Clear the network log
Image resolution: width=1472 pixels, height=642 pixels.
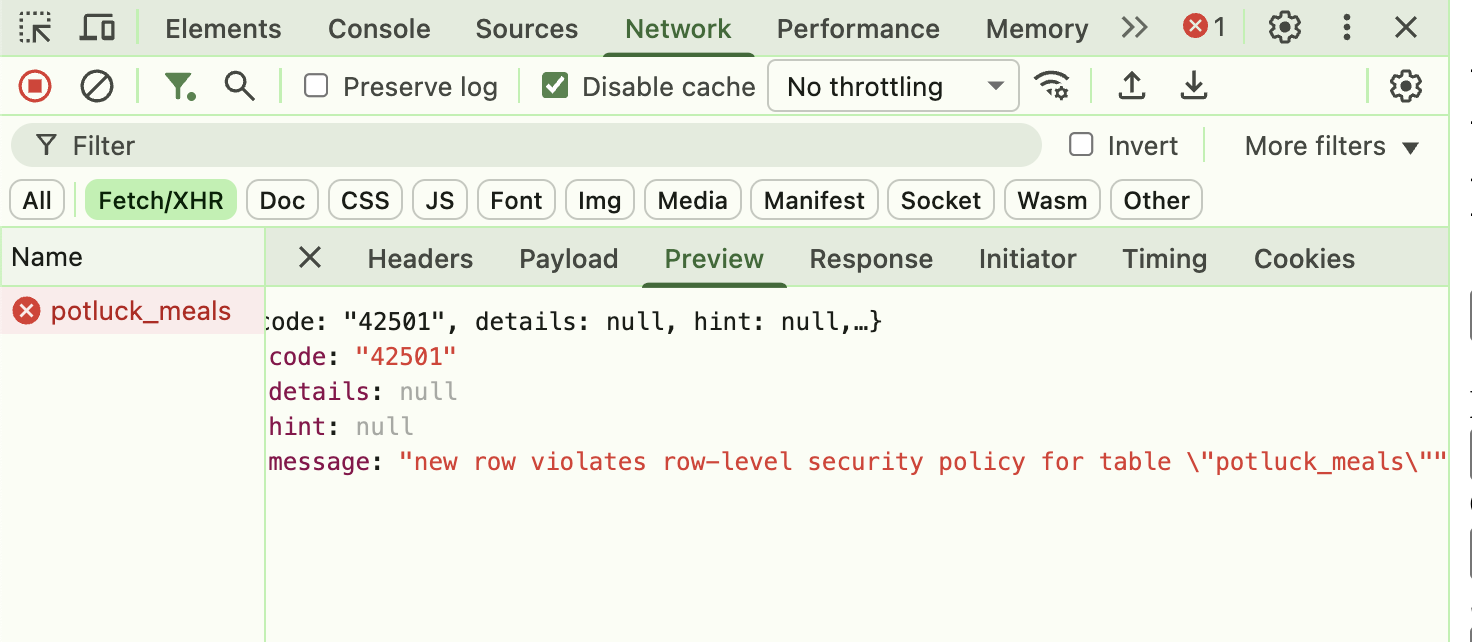click(96, 86)
